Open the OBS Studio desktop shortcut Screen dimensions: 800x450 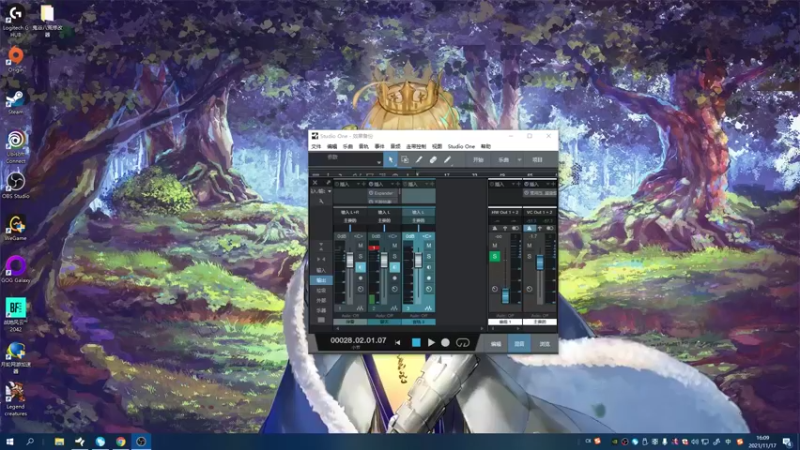pyautogui.click(x=15, y=185)
